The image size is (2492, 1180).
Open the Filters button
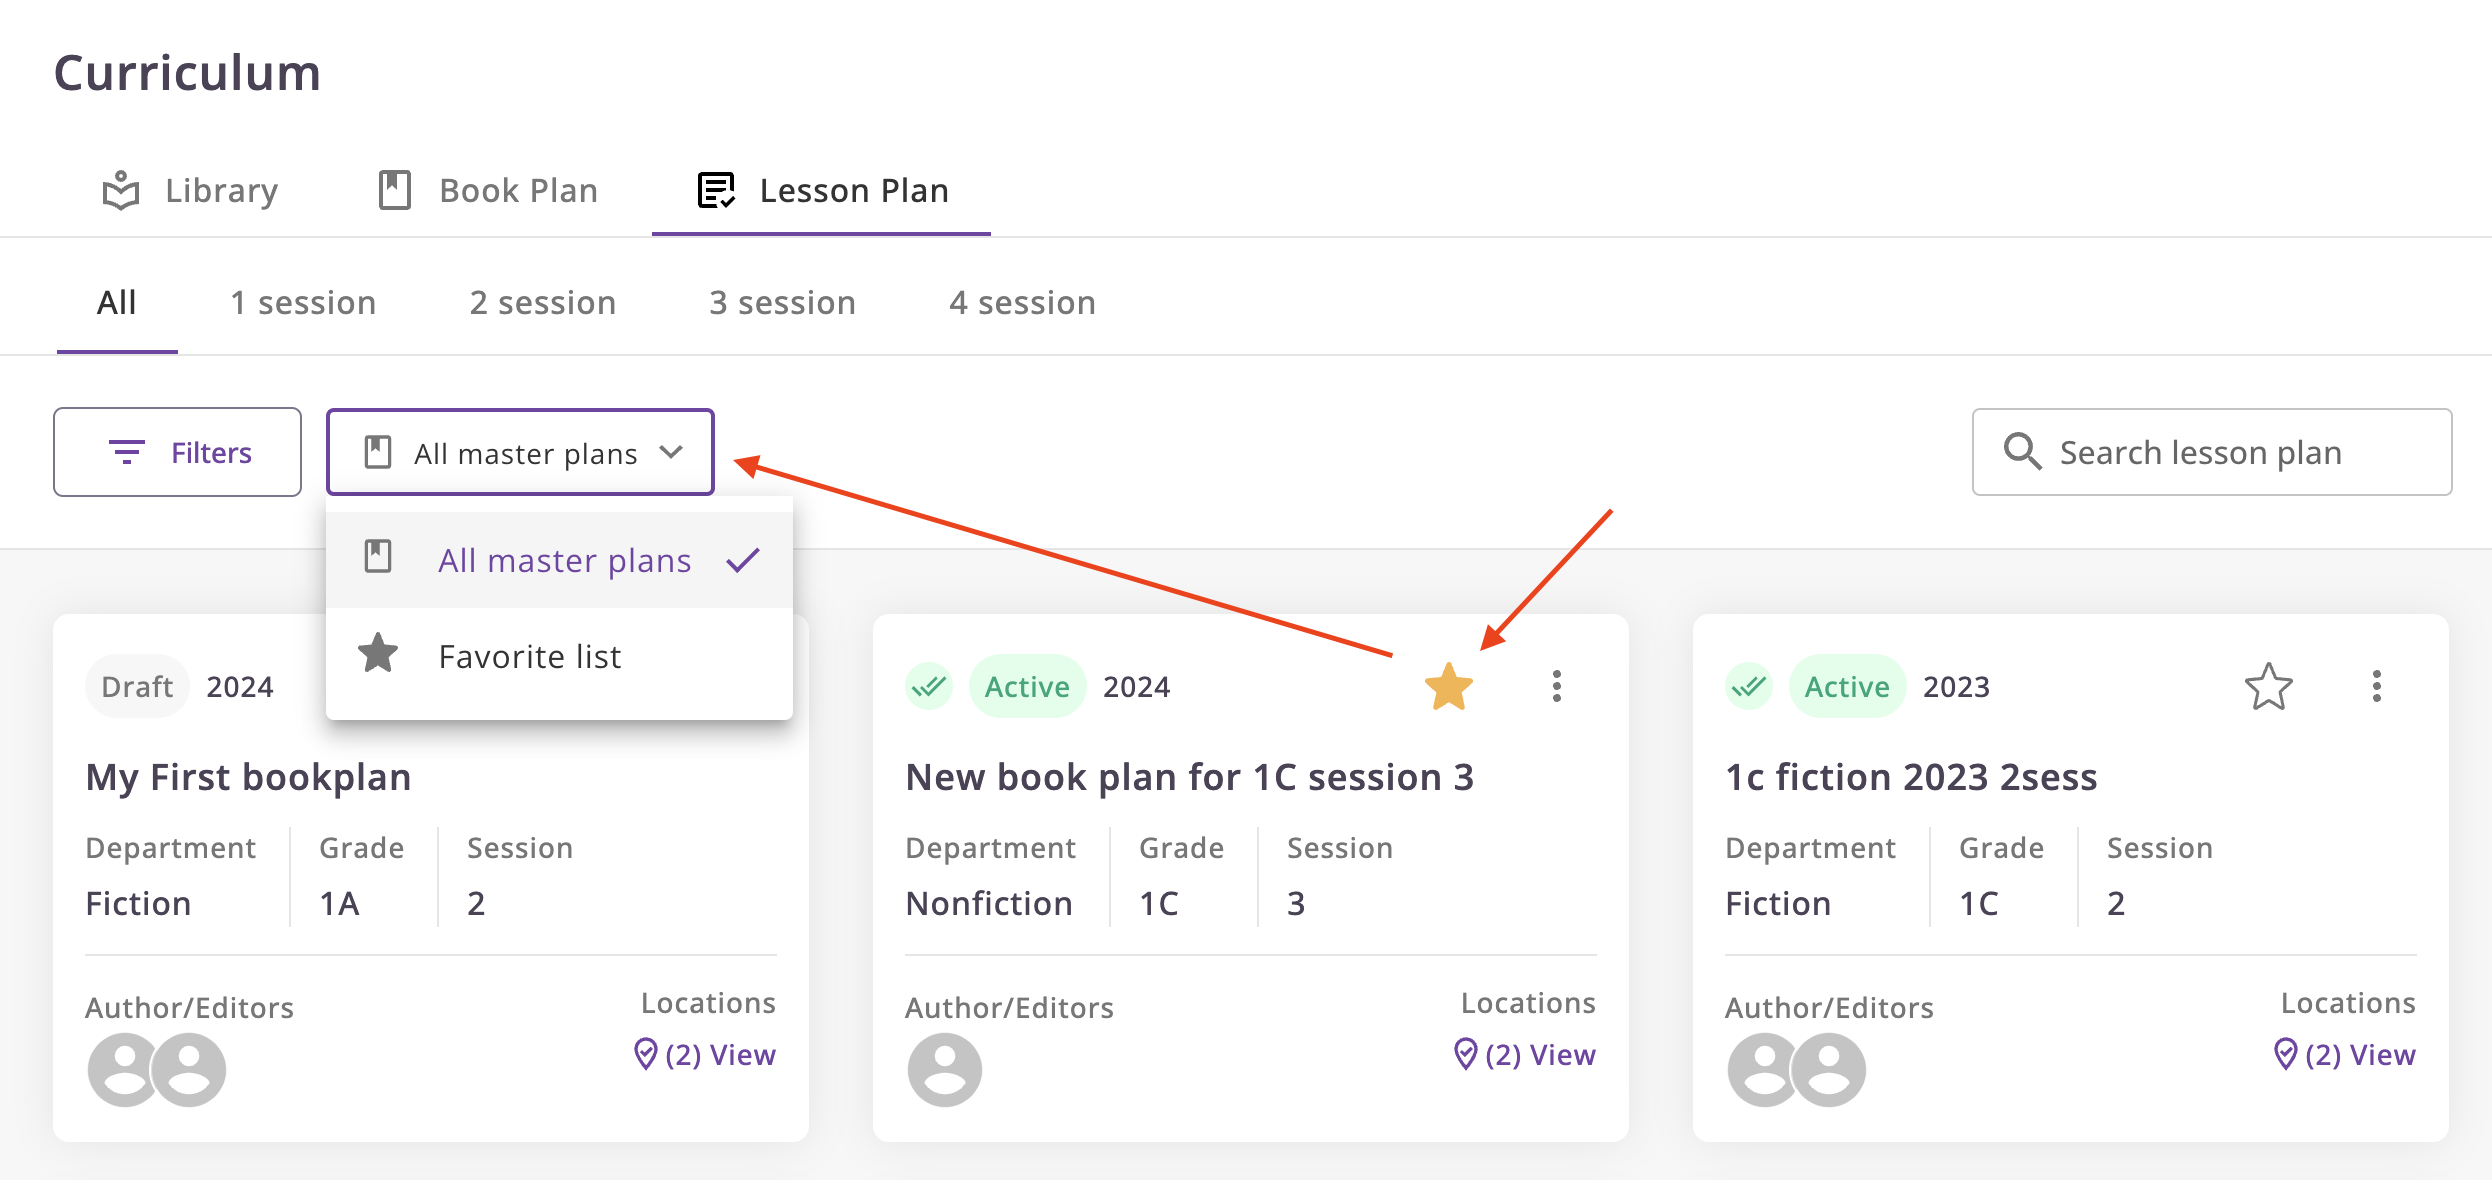177,452
